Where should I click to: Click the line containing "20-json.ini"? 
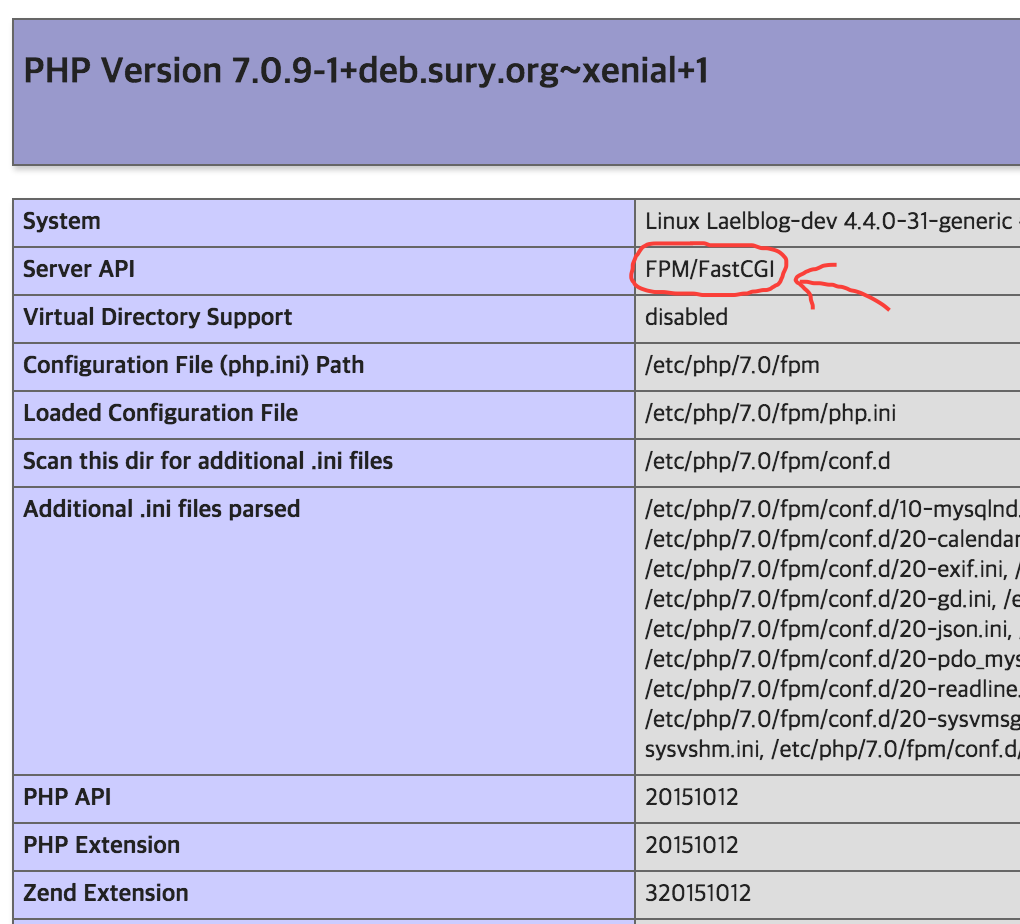pos(832,629)
